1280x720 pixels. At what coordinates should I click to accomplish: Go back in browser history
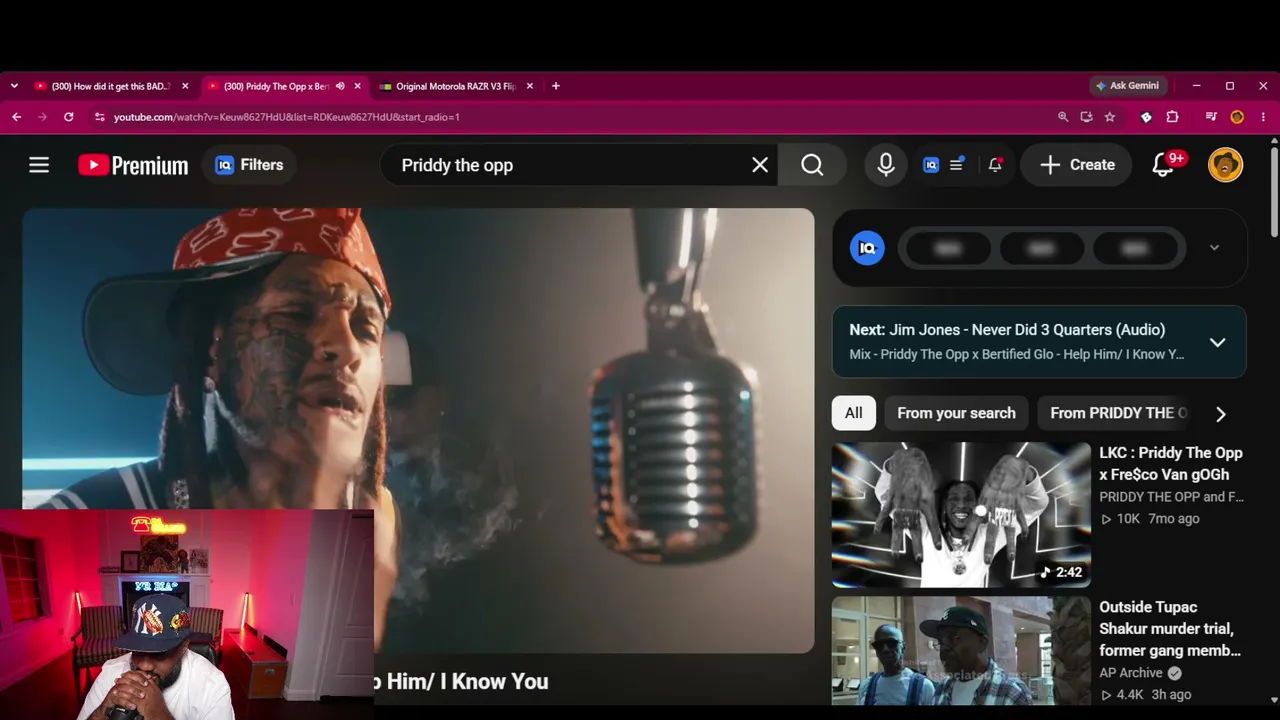pos(16,117)
